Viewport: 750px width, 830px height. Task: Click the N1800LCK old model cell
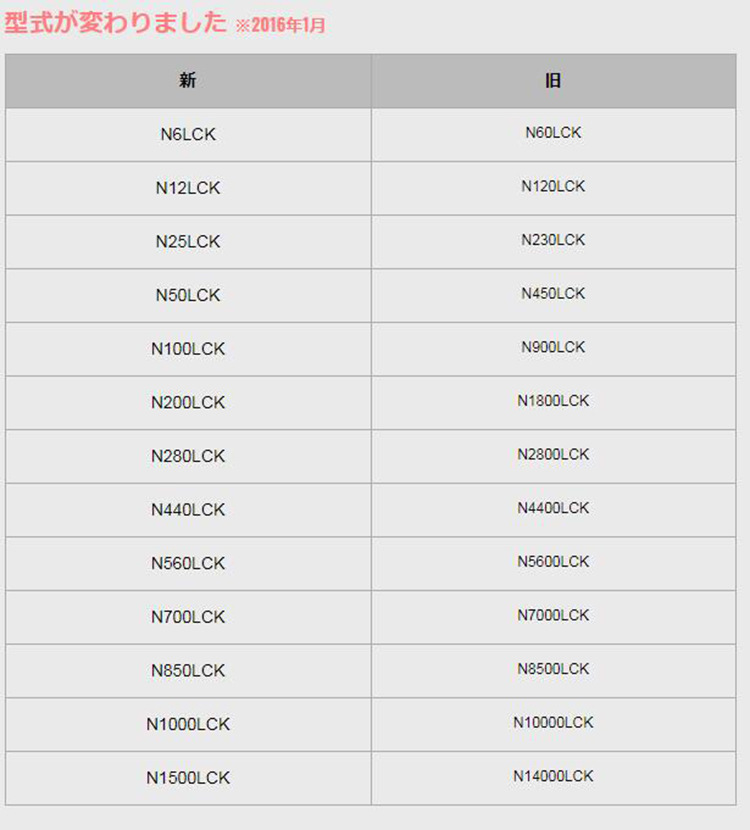click(x=553, y=401)
